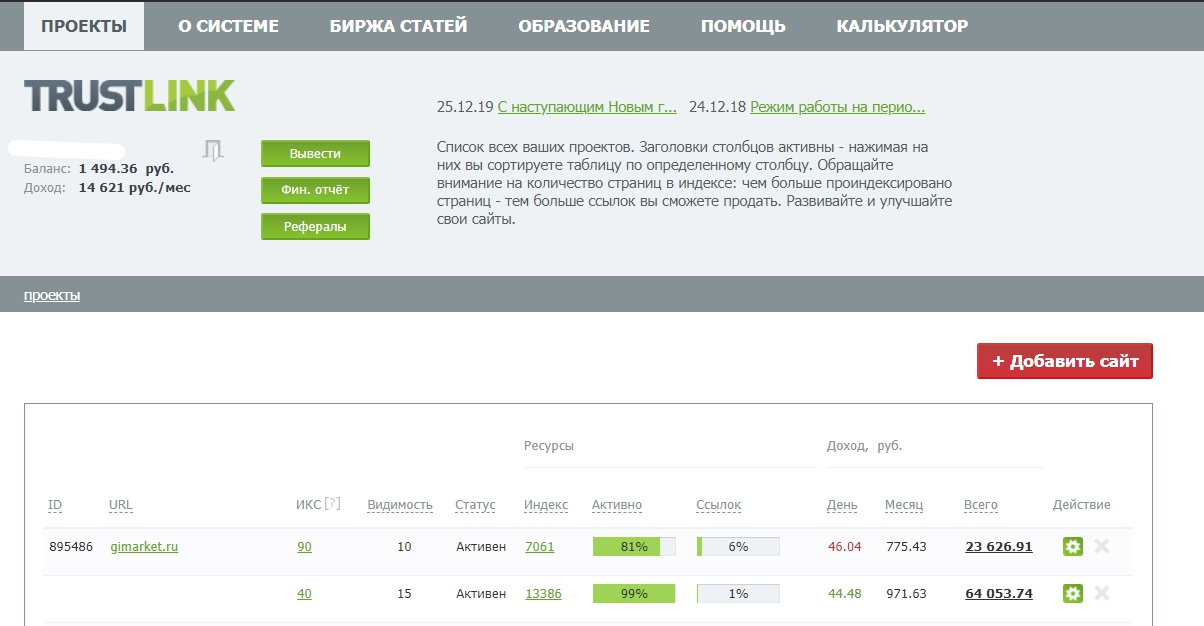The width and height of the screenshot is (1204, 626).
Task: Open settings gear for gimarket.ru row
Action: 1073,546
